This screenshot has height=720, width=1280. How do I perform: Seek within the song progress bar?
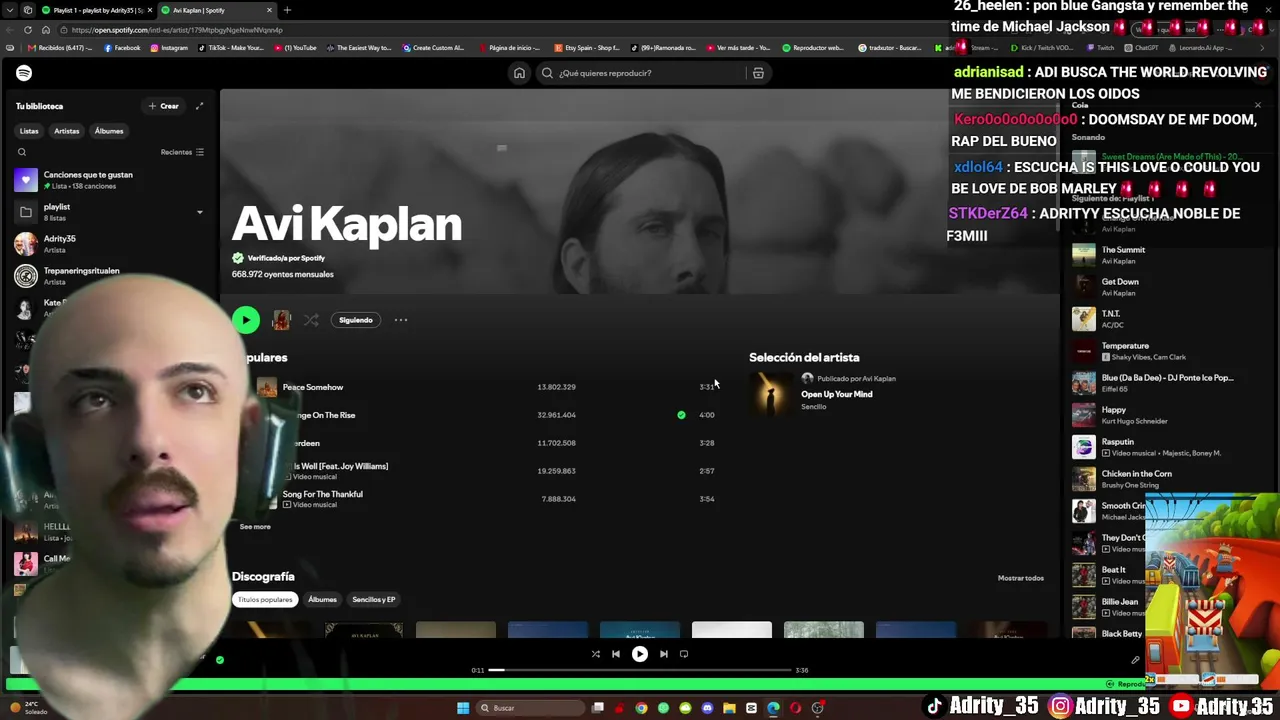click(640, 670)
